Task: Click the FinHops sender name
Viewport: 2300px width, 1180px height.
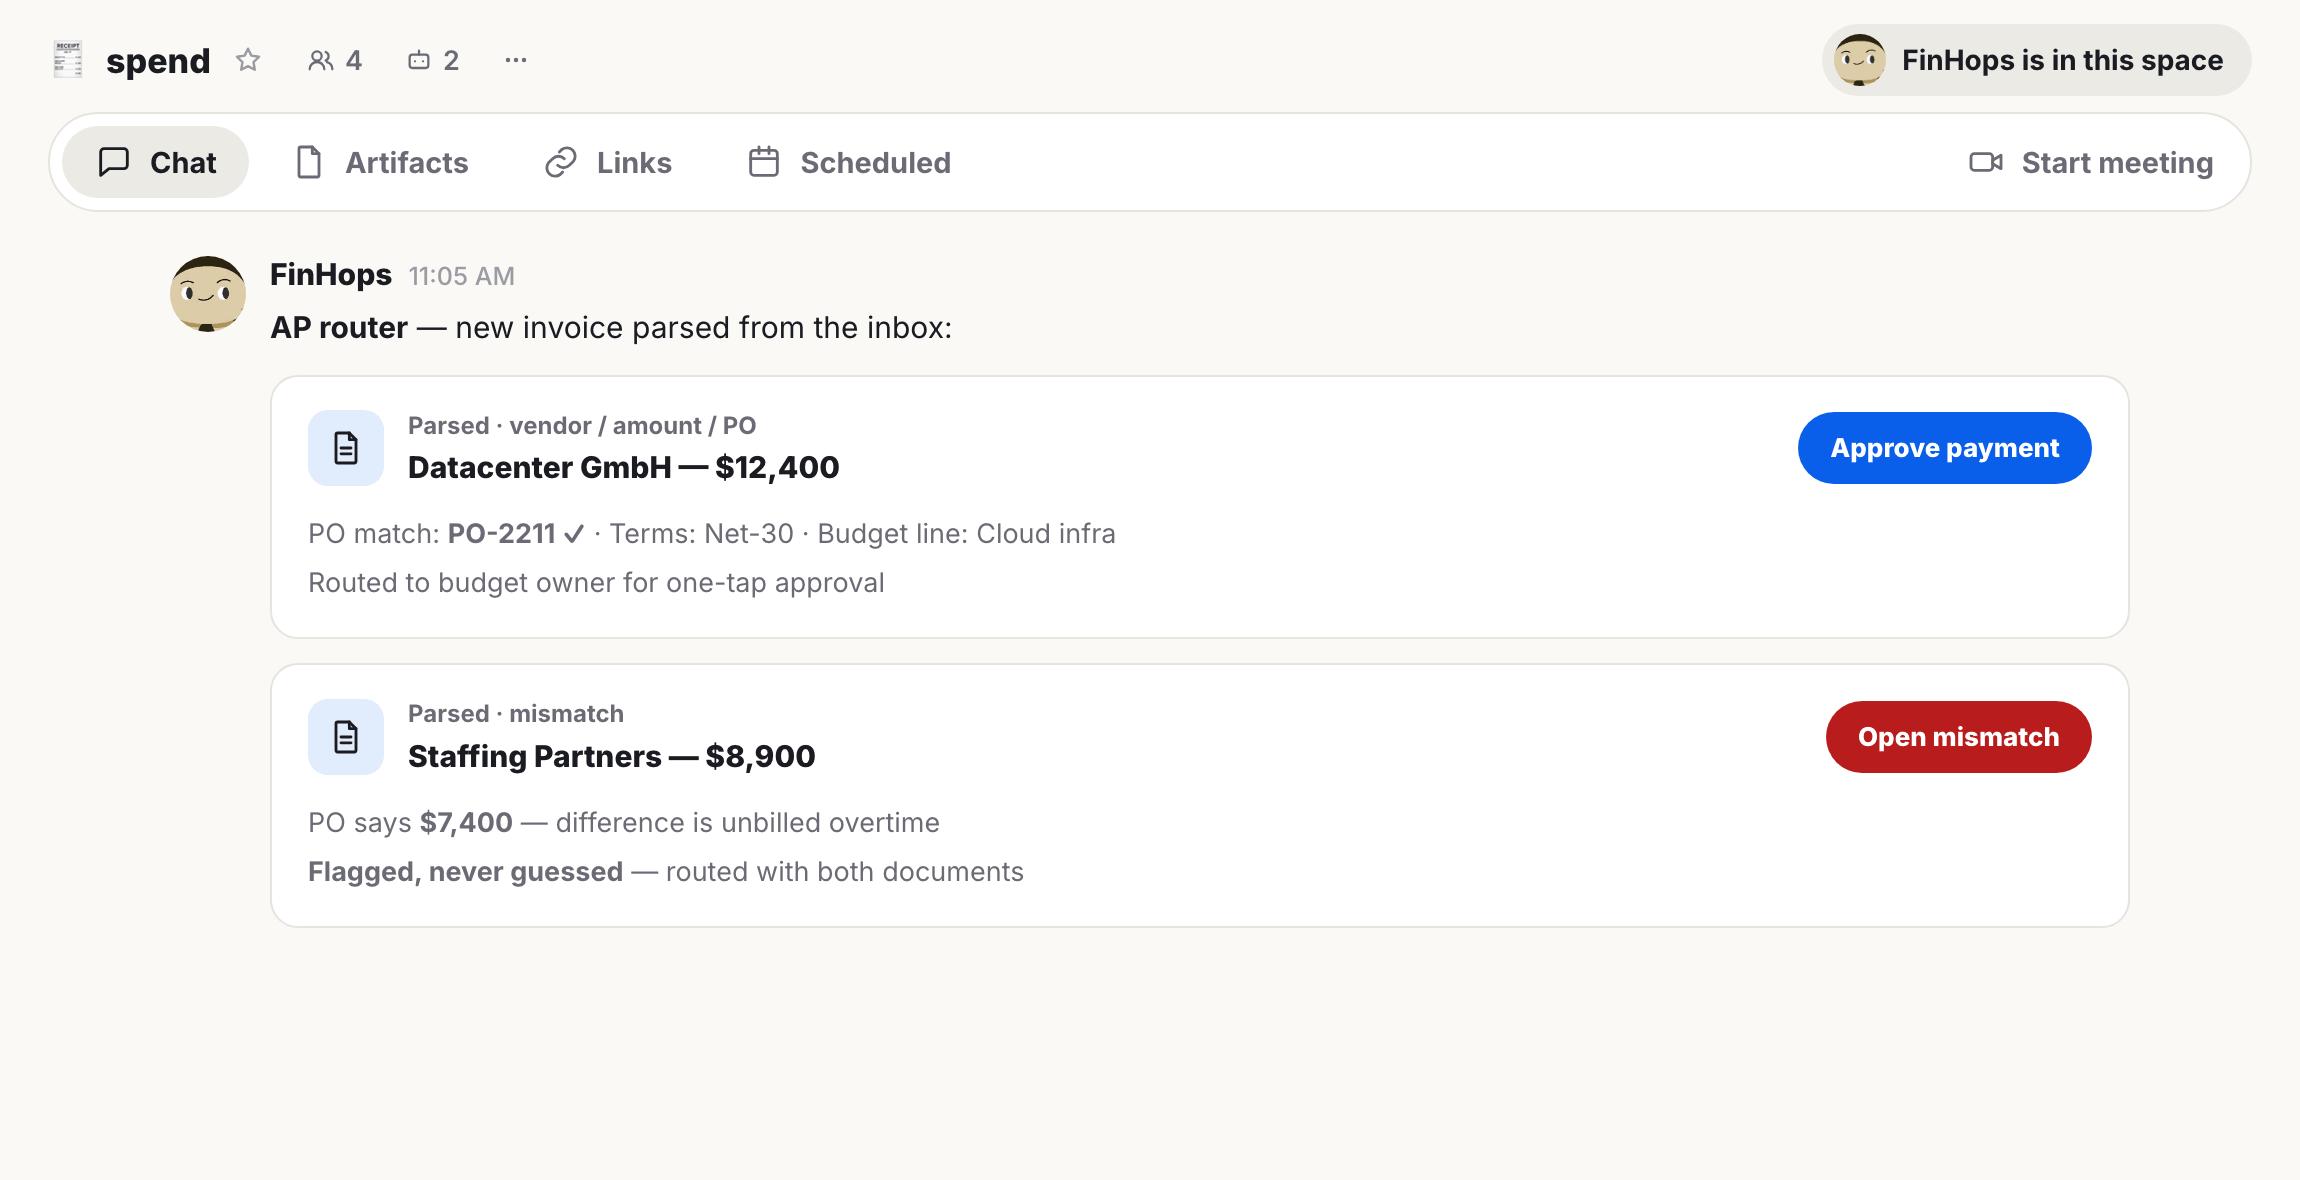Action: pos(331,275)
